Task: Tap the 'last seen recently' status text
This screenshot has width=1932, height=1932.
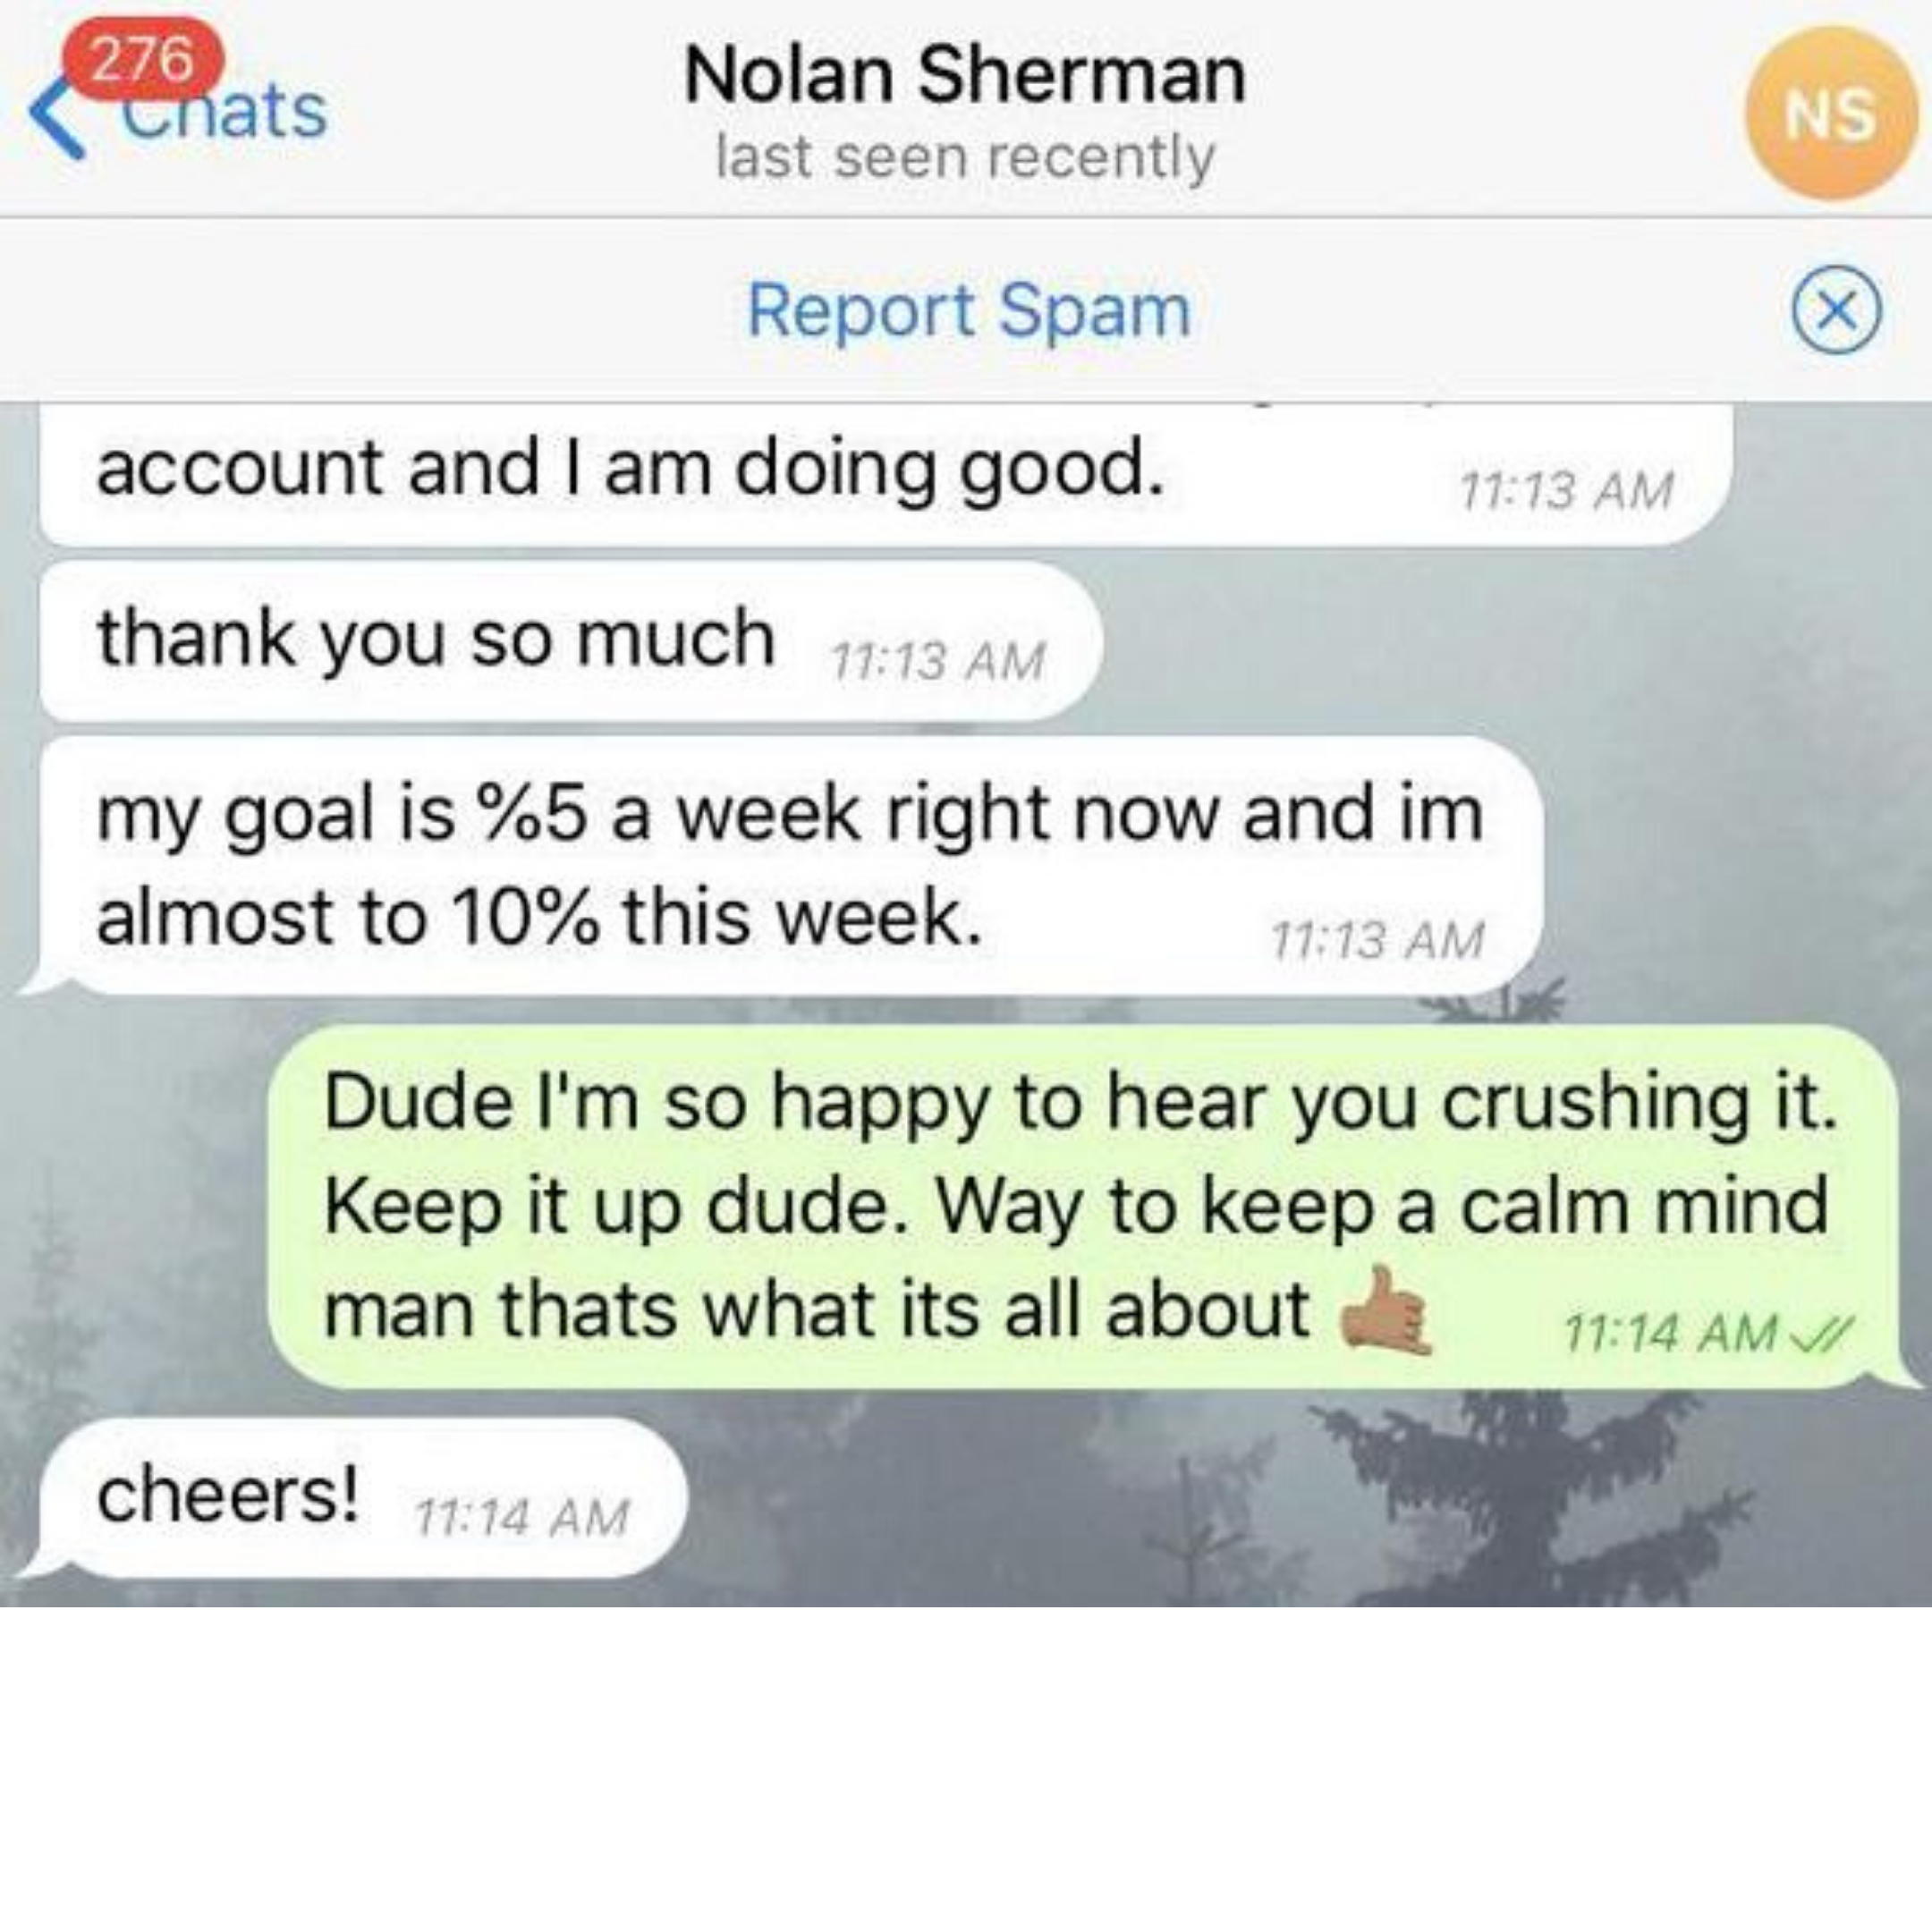Action: click(x=965, y=158)
